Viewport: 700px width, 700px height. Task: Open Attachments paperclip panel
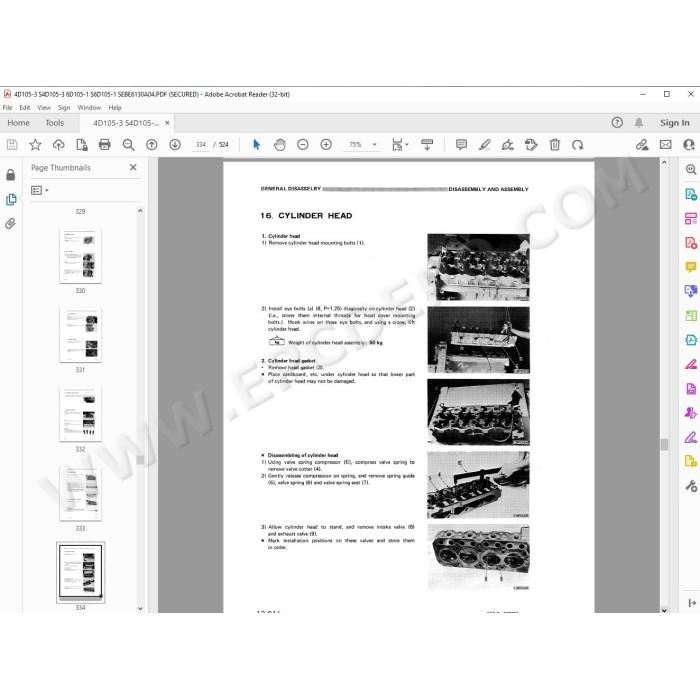[x=11, y=223]
